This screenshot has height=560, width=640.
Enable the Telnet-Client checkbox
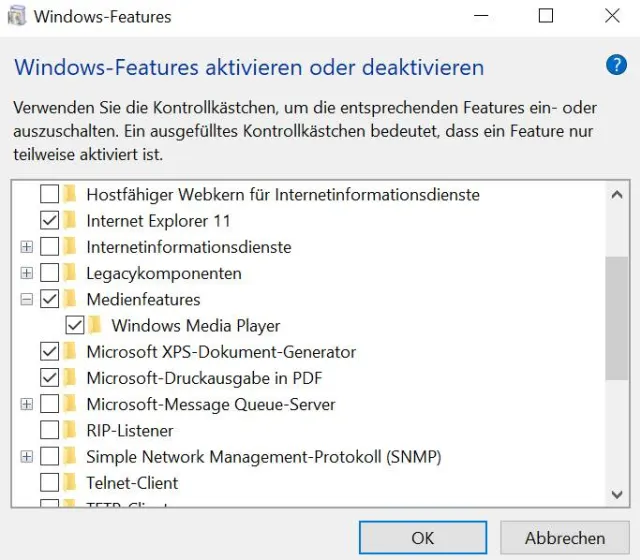click(x=49, y=483)
